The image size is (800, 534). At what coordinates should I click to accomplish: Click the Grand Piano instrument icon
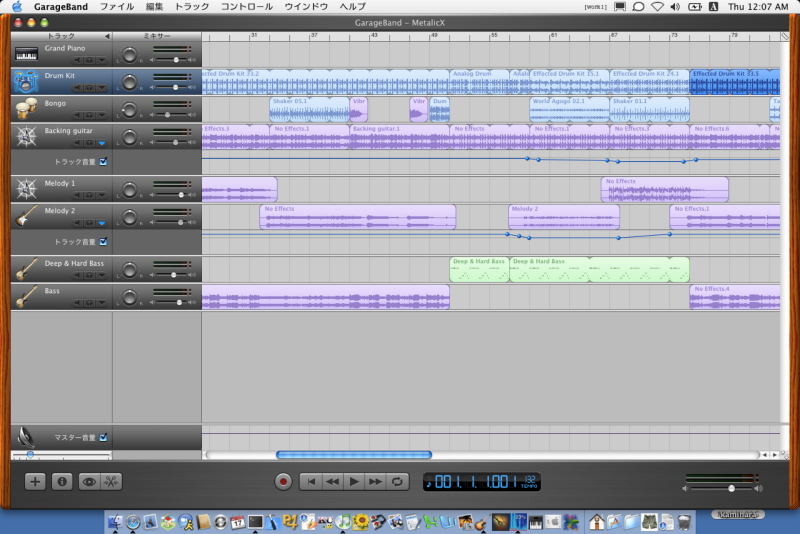[27, 54]
